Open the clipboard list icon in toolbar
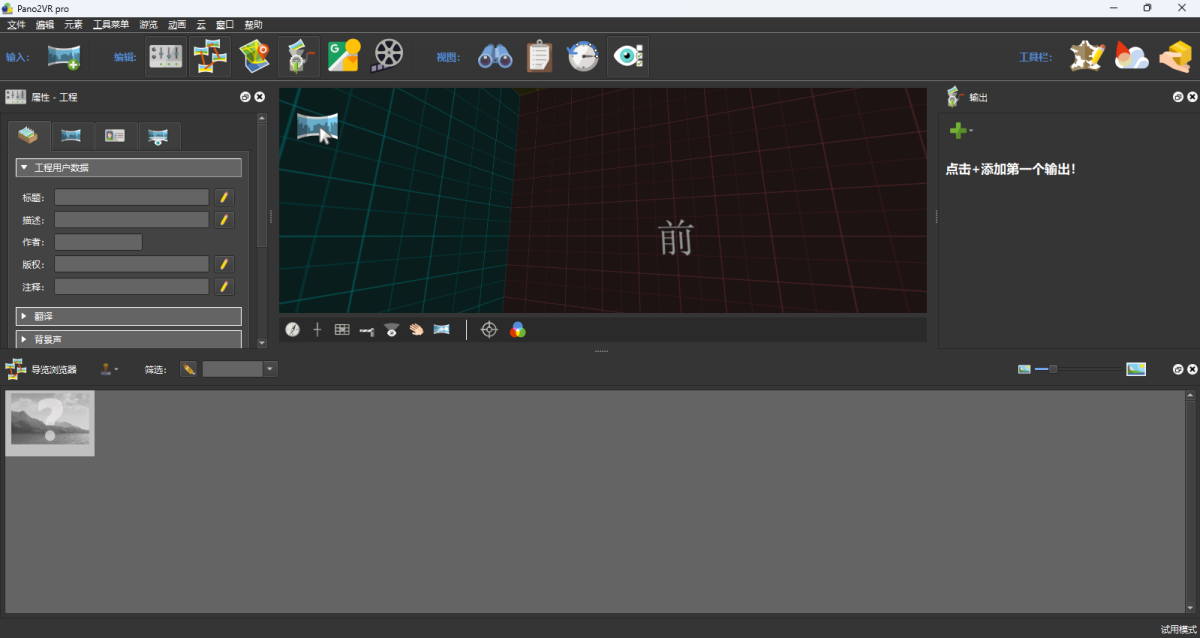Image resolution: width=1200 pixels, height=638 pixels. [539, 57]
